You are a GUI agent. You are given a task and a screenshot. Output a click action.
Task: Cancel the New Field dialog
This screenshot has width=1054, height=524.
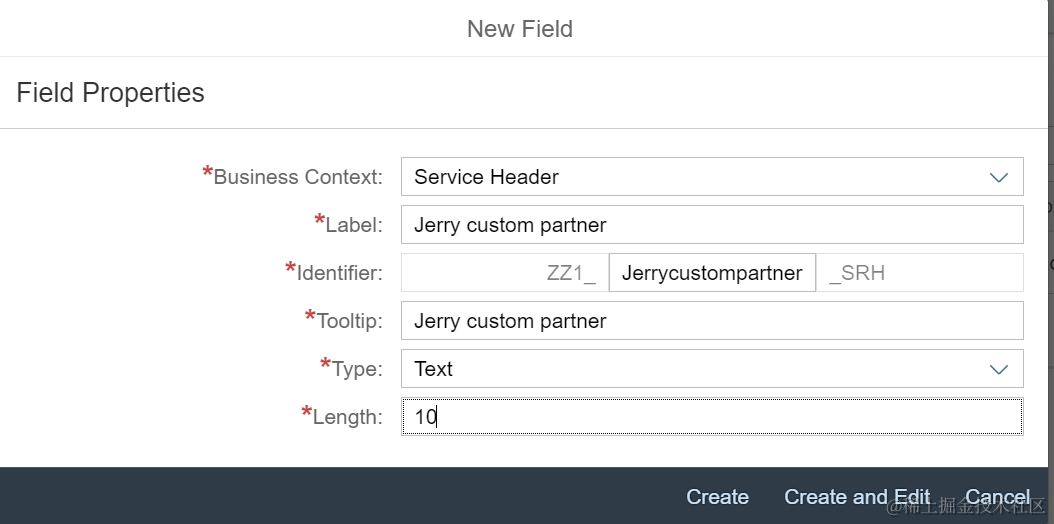click(x=997, y=497)
